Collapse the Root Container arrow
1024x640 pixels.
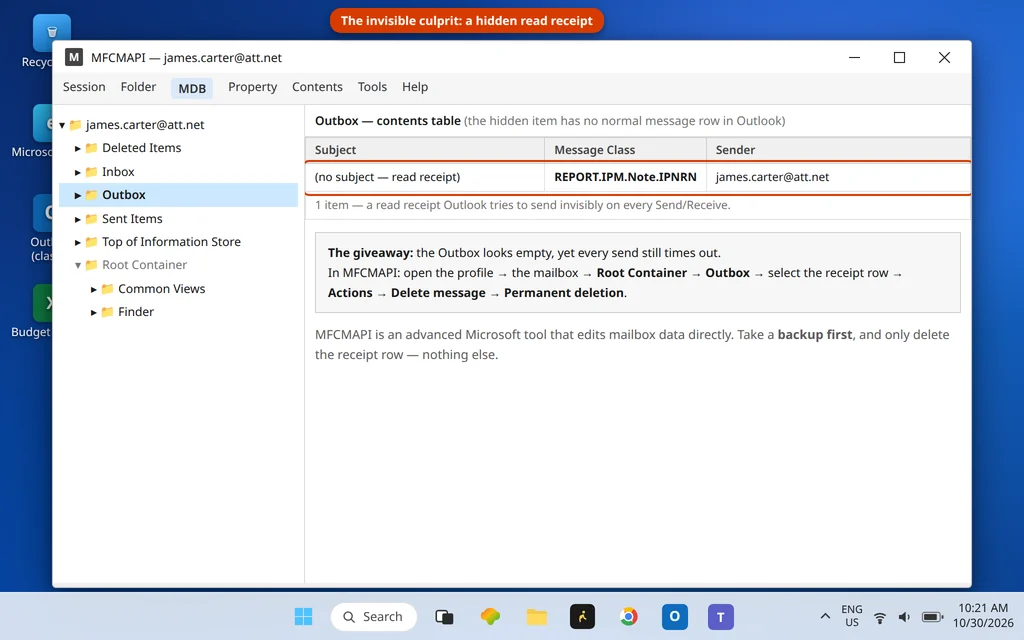tap(78, 265)
